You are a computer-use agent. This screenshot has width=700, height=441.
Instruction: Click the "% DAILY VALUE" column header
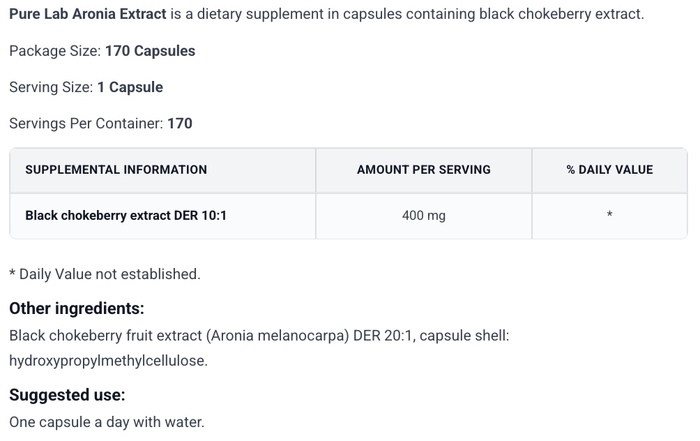pyautogui.click(x=609, y=170)
